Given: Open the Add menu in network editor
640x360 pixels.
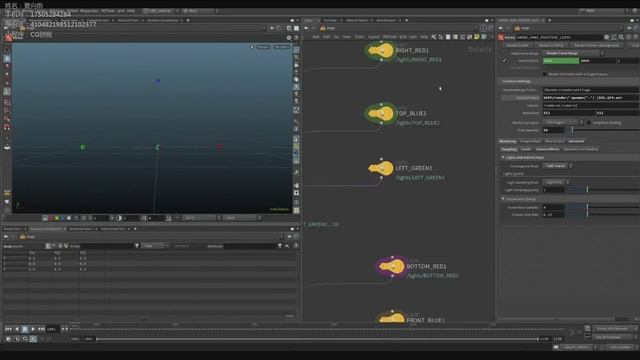Looking at the screenshot, I should click(x=316, y=37).
